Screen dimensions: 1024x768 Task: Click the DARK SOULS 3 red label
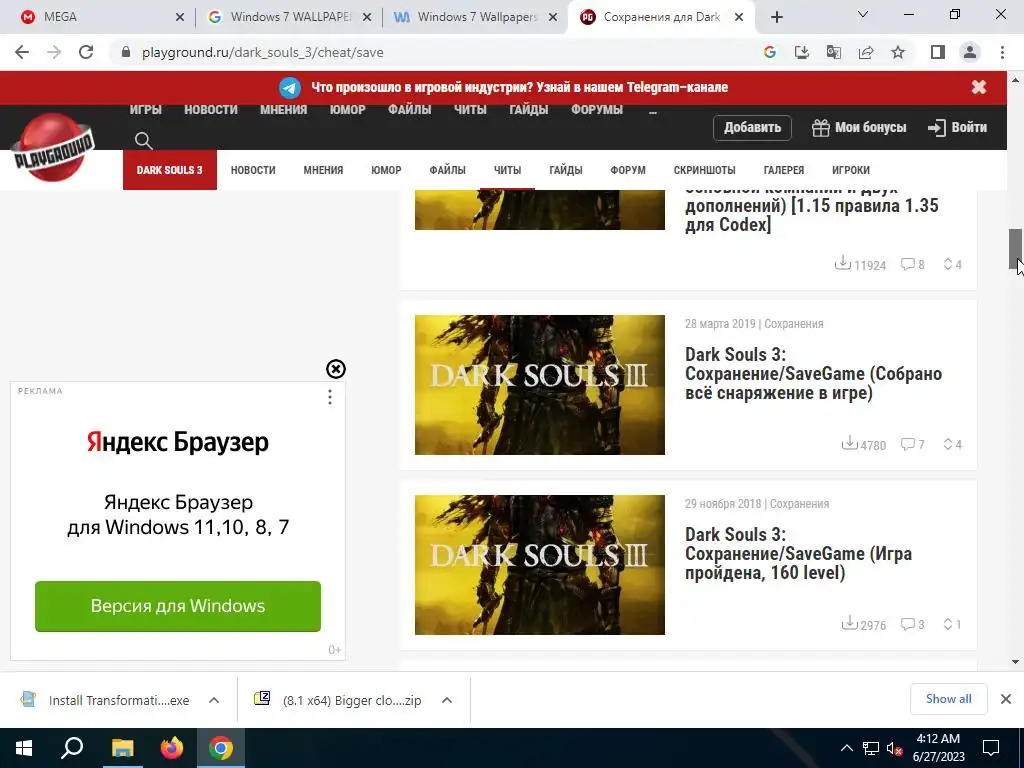(170, 170)
